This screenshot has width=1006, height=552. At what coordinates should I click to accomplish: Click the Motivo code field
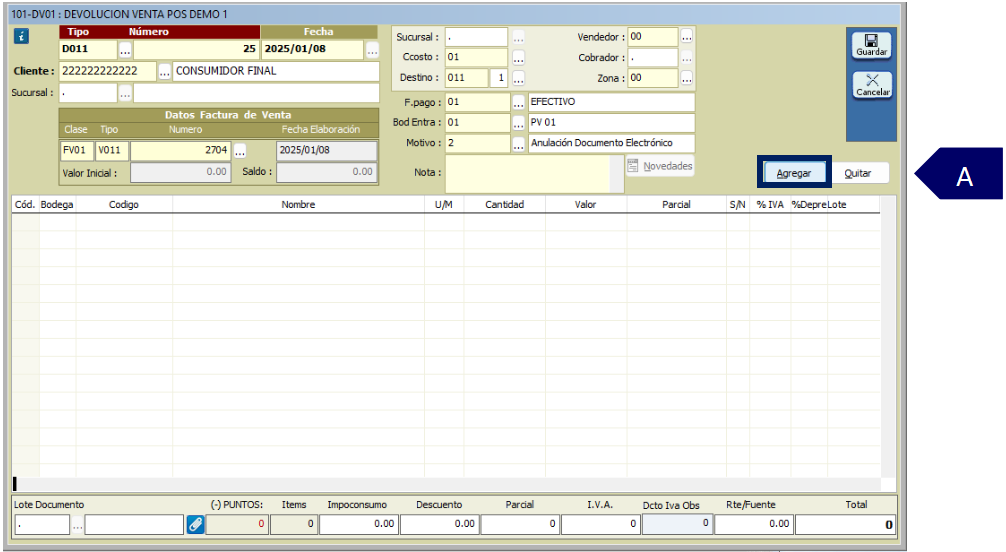pos(477,143)
